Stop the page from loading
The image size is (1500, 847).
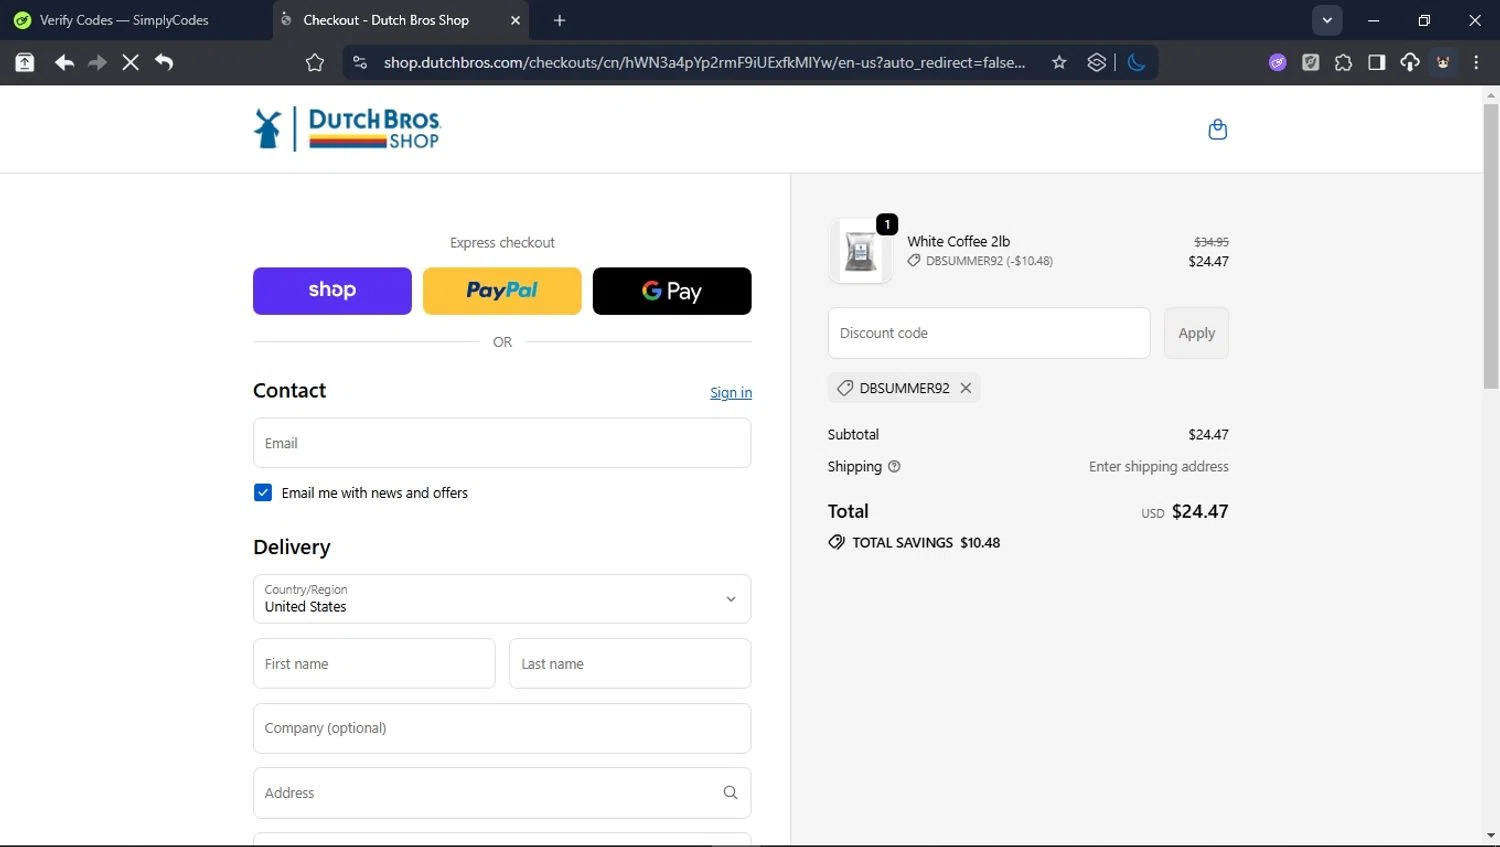[130, 62]
